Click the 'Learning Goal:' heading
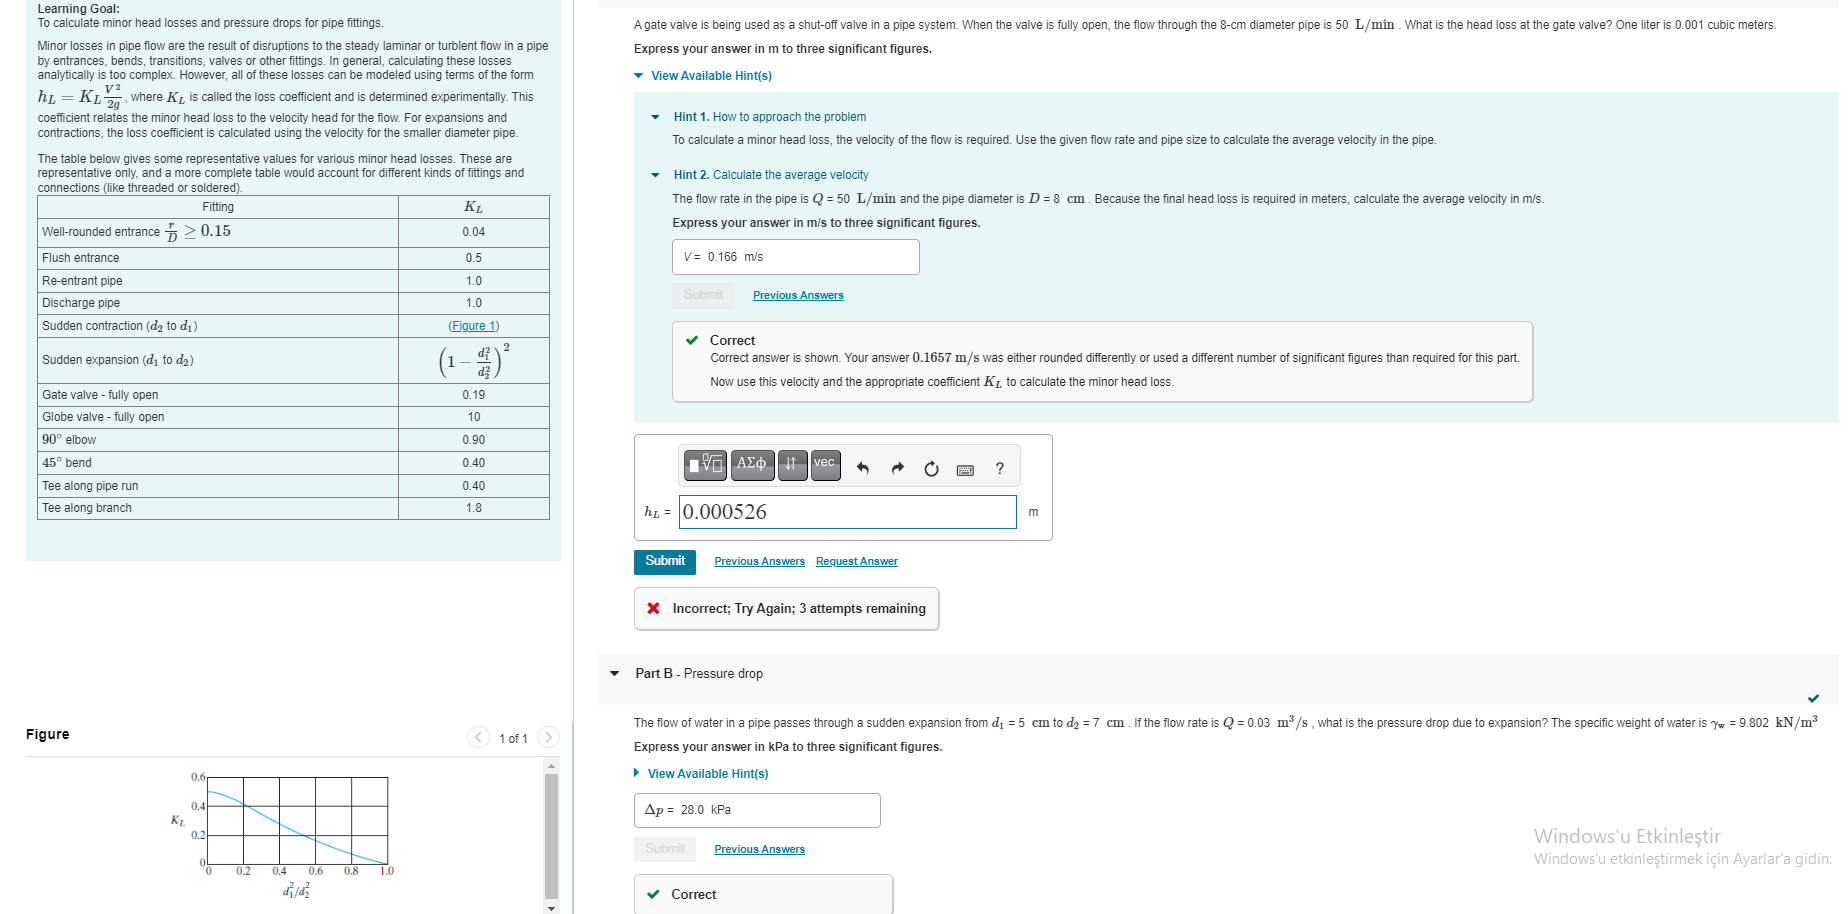The image size is (1848, 914). 78,9
